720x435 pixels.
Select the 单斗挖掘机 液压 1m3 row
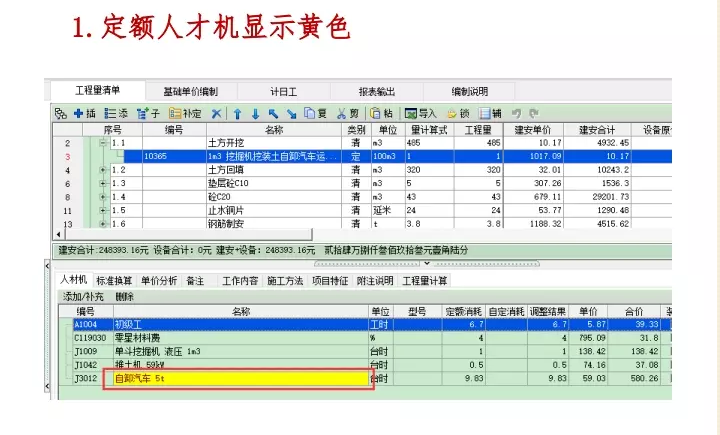[240, 352]
